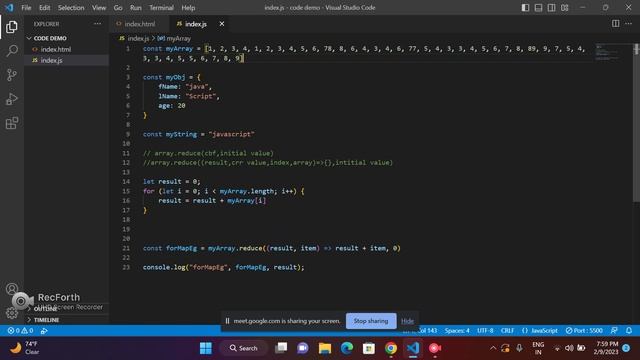640x360 pixels.
Task: Click the VS Code logo in title bar
Action: pos(9,7)
